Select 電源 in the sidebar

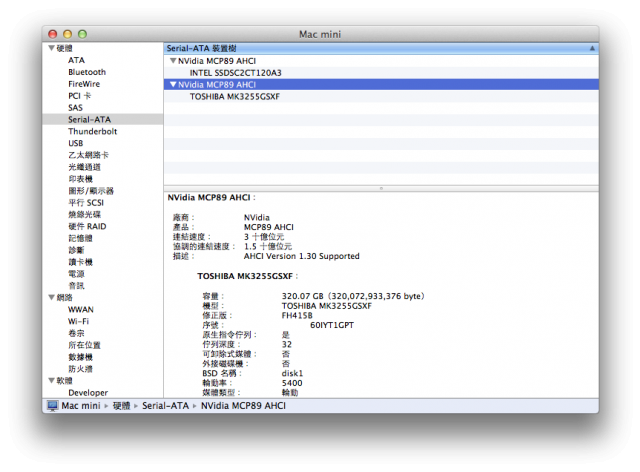[x=76, y=274]
